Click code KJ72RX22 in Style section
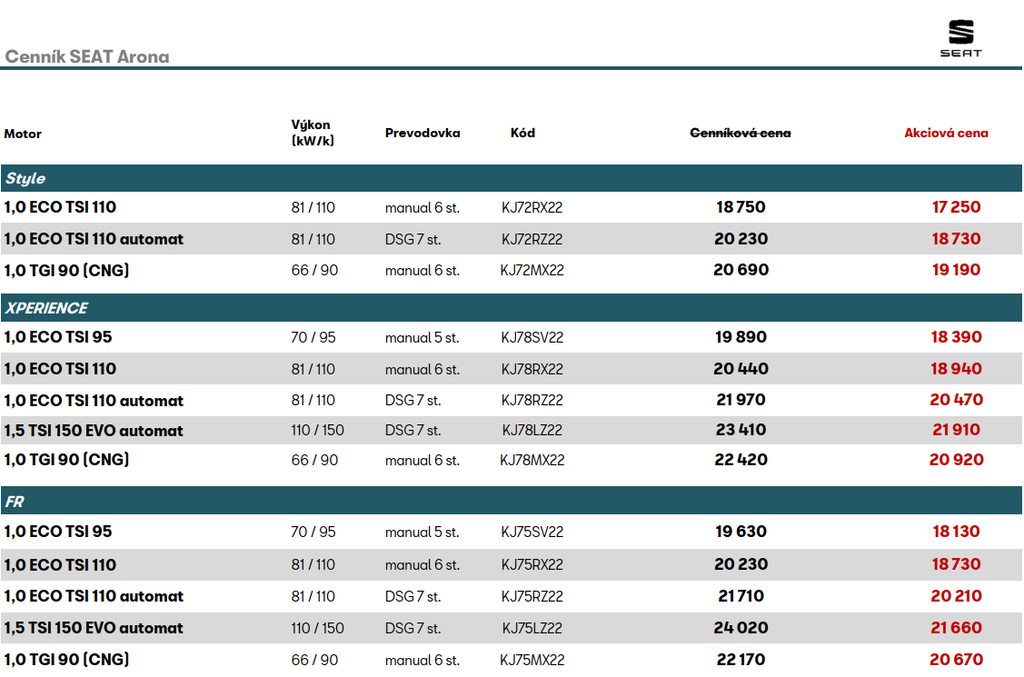Image resolution: width=1024 pixels, height=677 pixels. pos(532,208)
